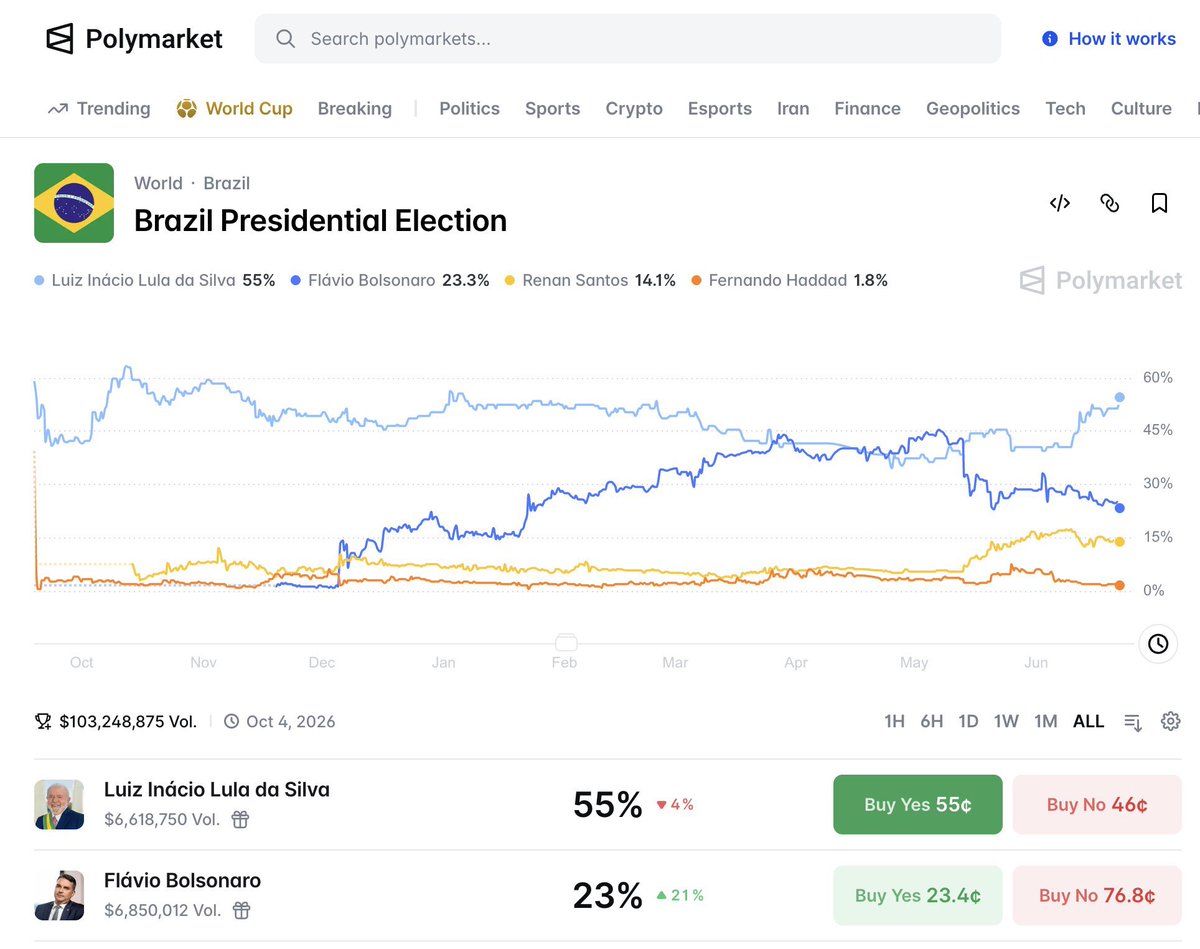The height and width of the screenshot is (949, 1200).
Task: Bookmark the Brazil Presidential Election market
Action: click(1159, 203)
